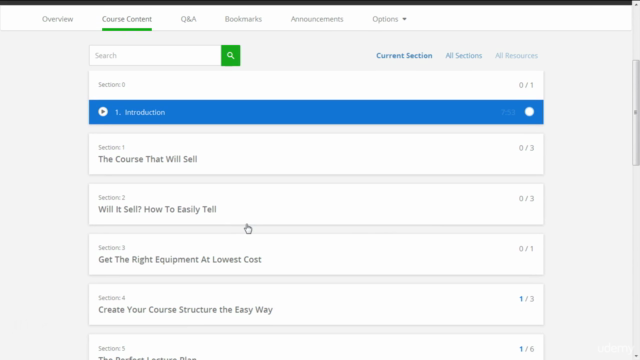Switch to the Overview tab
Image resolution: width=640 pixels, height=360 pixels.
(x=58, y=19)
